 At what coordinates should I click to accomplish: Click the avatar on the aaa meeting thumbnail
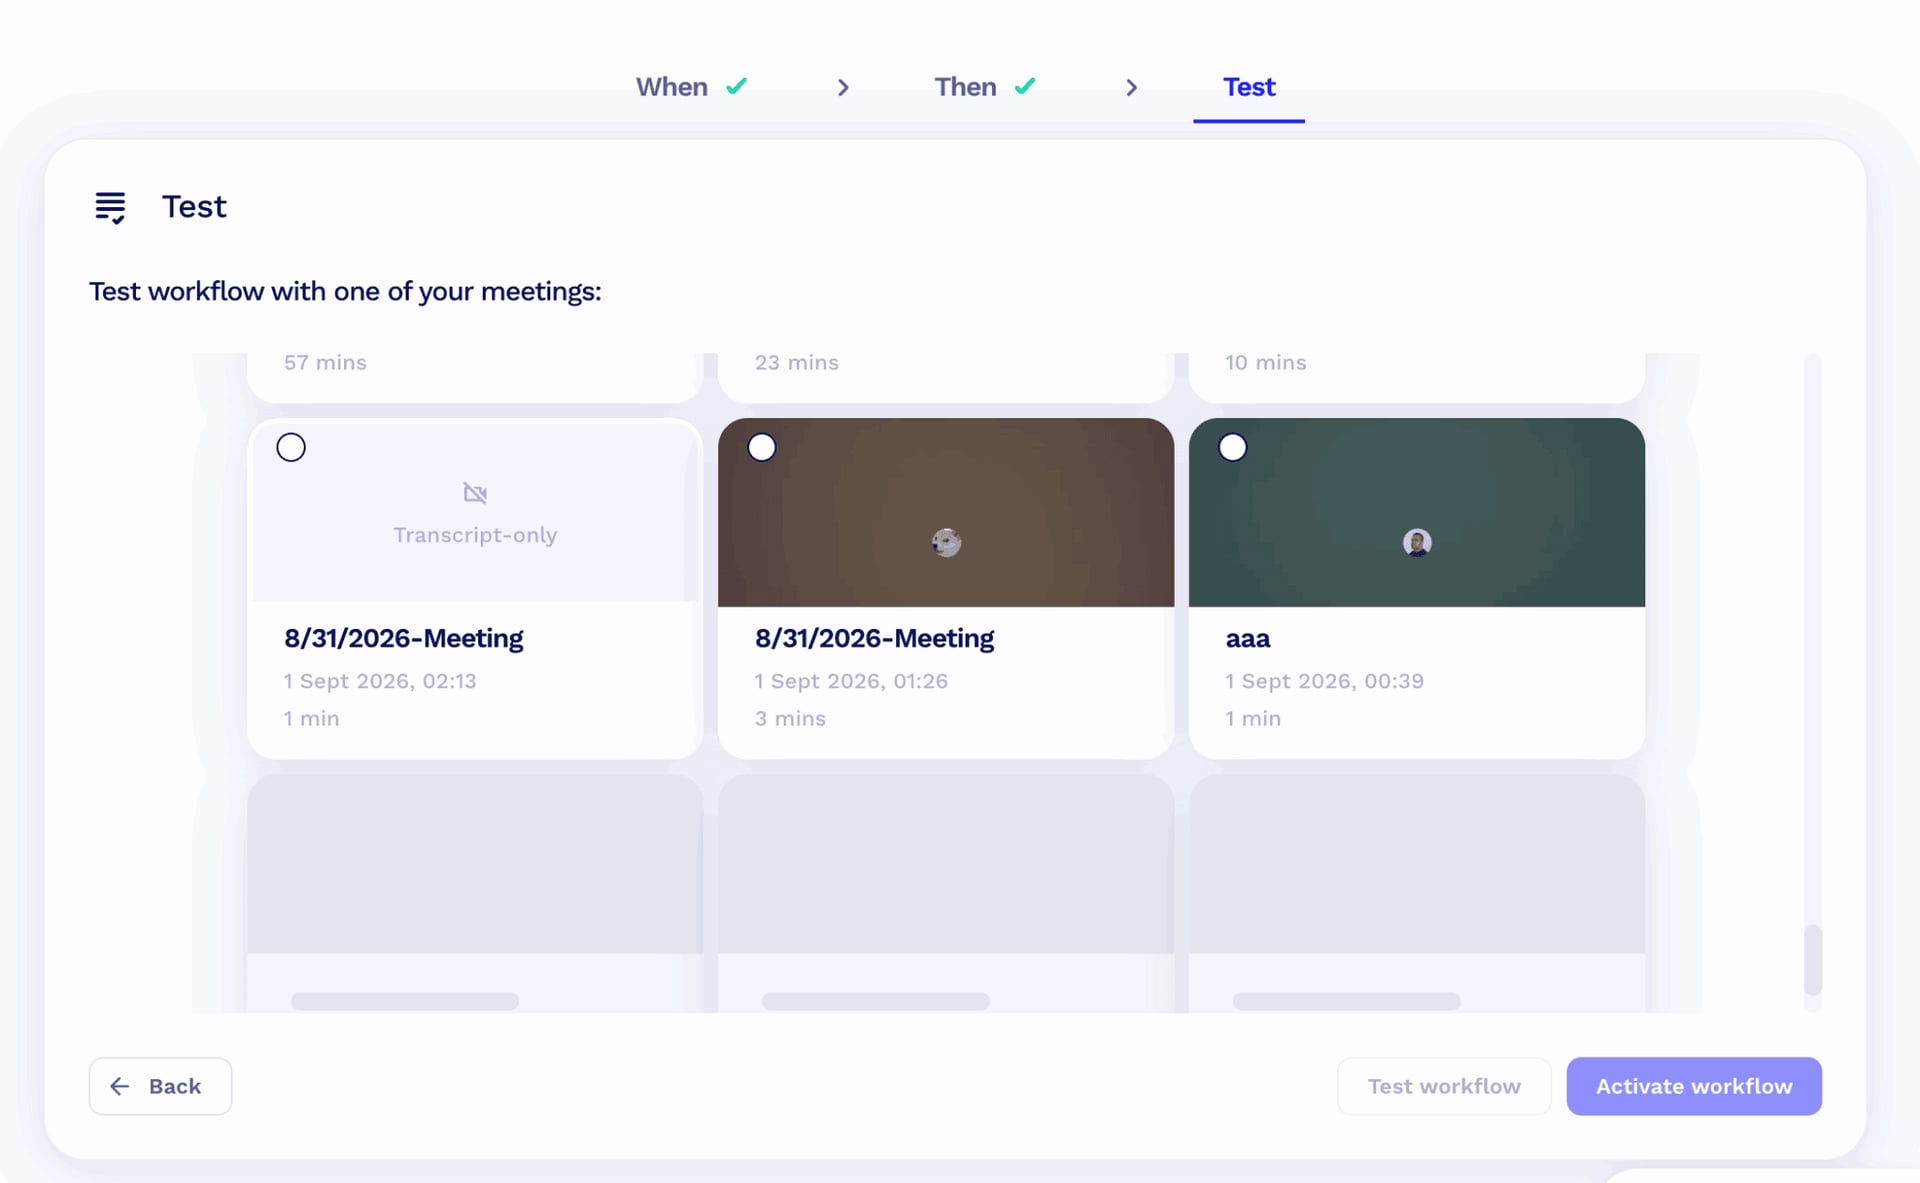pos(1417,542)
